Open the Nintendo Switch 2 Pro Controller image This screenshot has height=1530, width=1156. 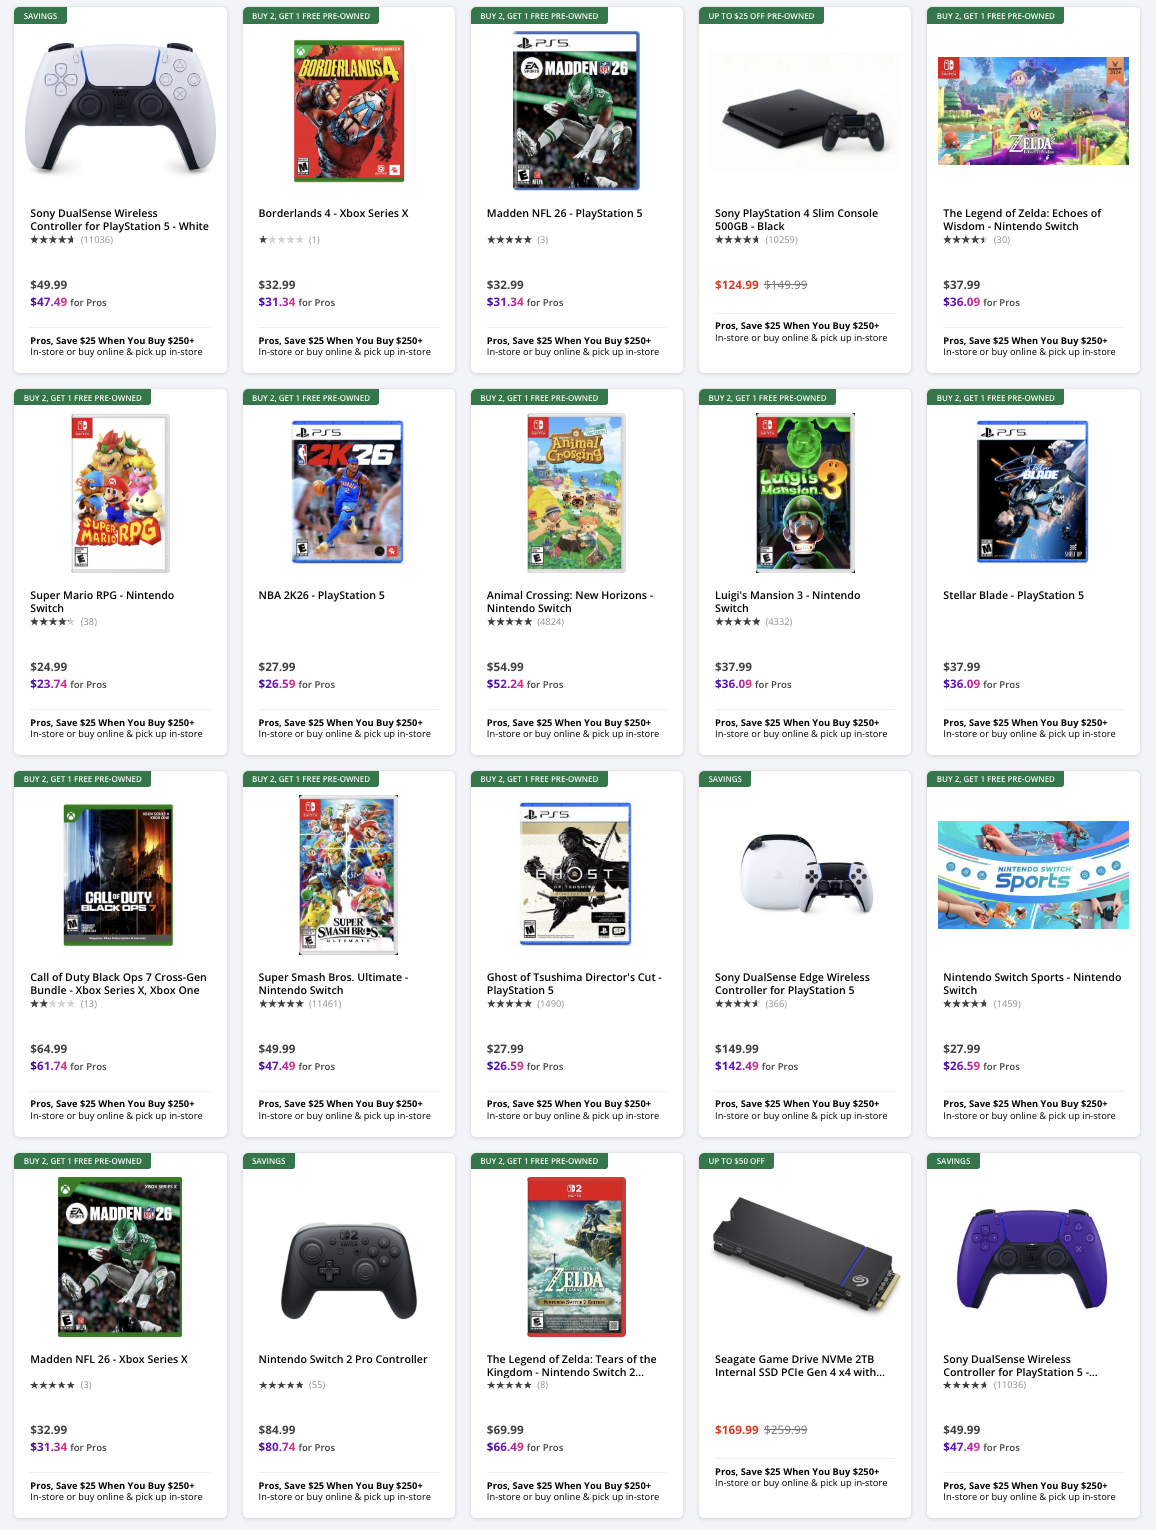point(346,1258)
